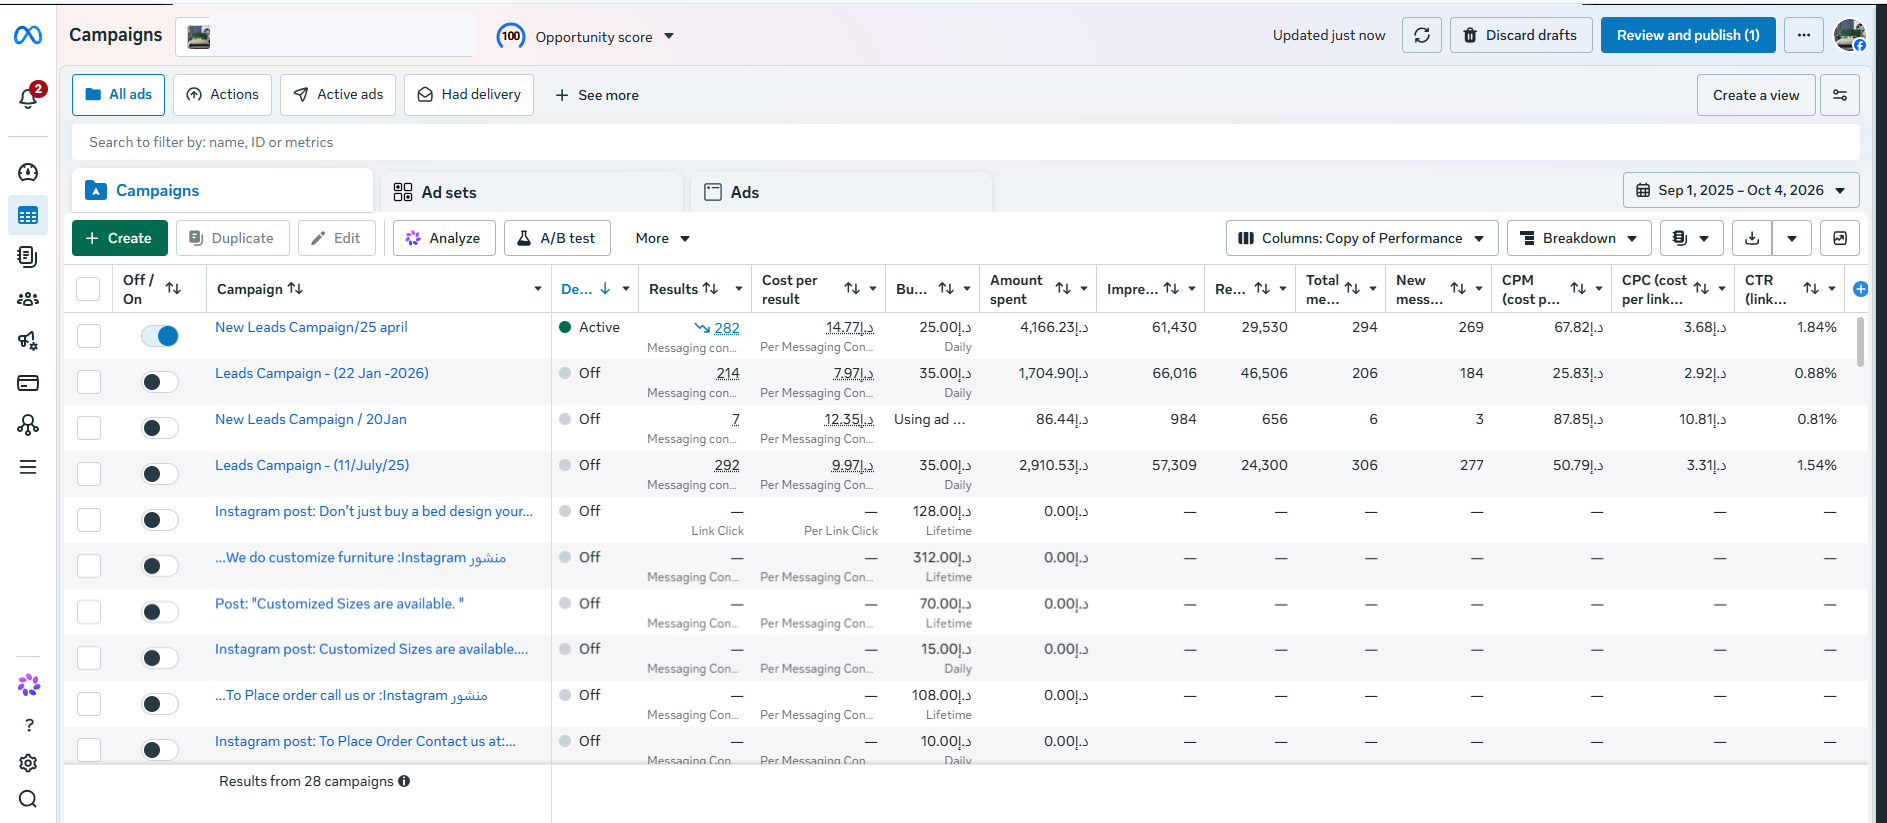Click the Analyze button

click(x=444, y=238)
